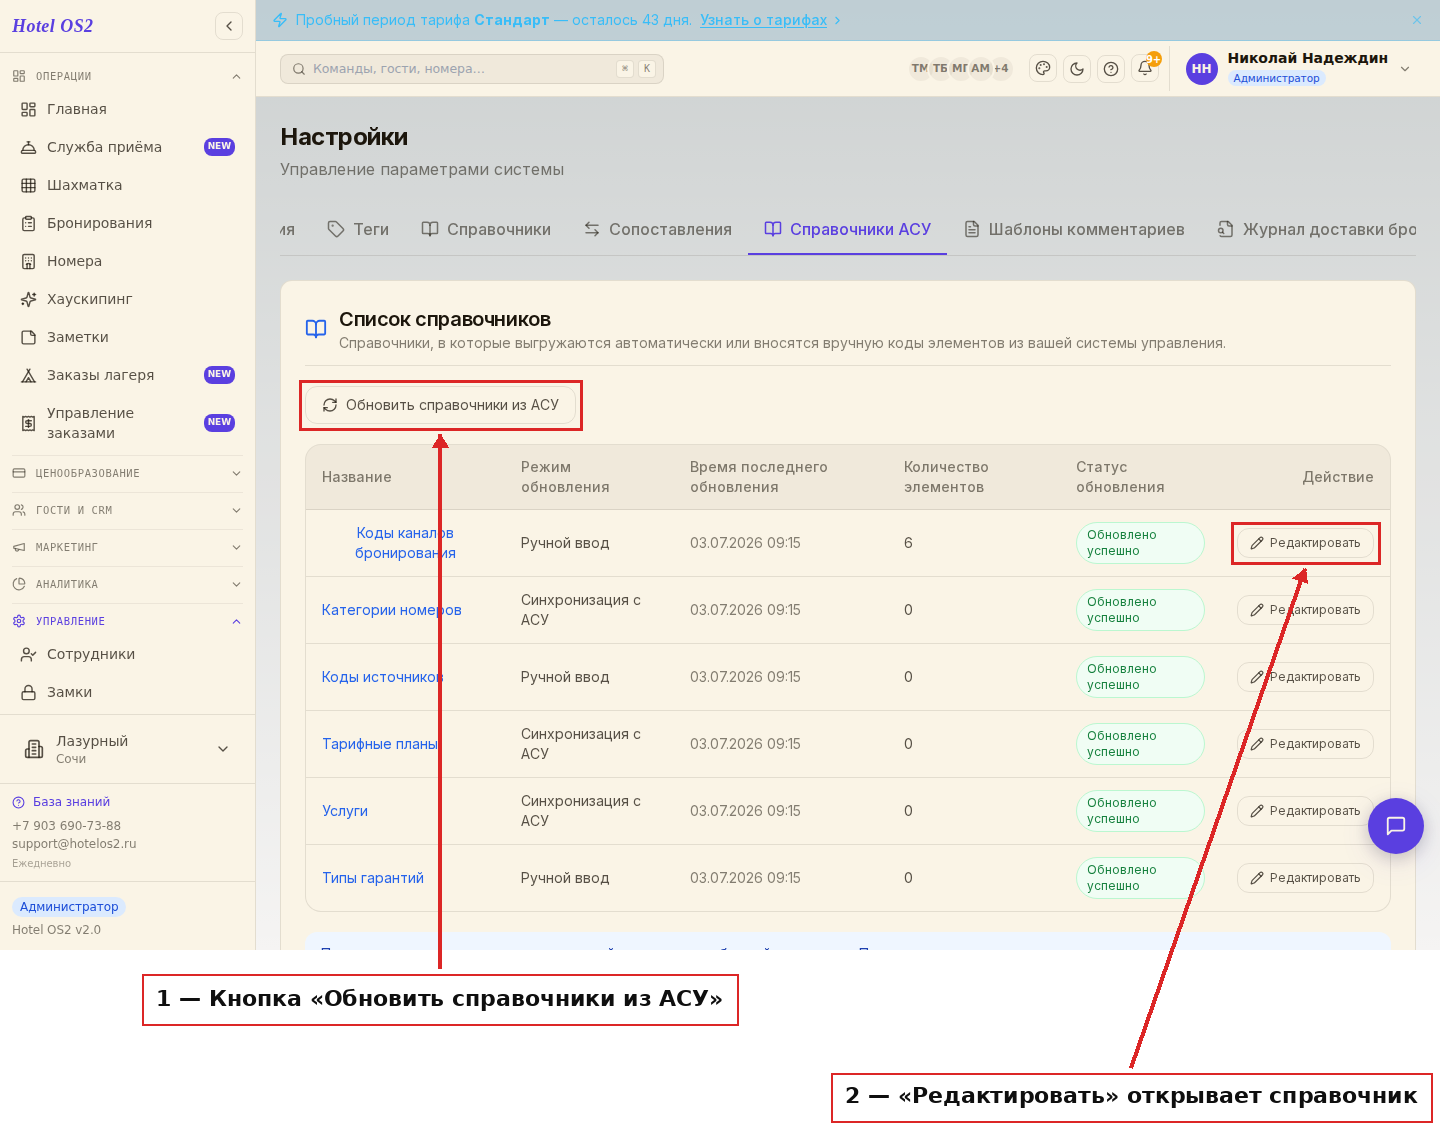Open Коды источников directory
1440x1146 pixels.
click(382, 677)
